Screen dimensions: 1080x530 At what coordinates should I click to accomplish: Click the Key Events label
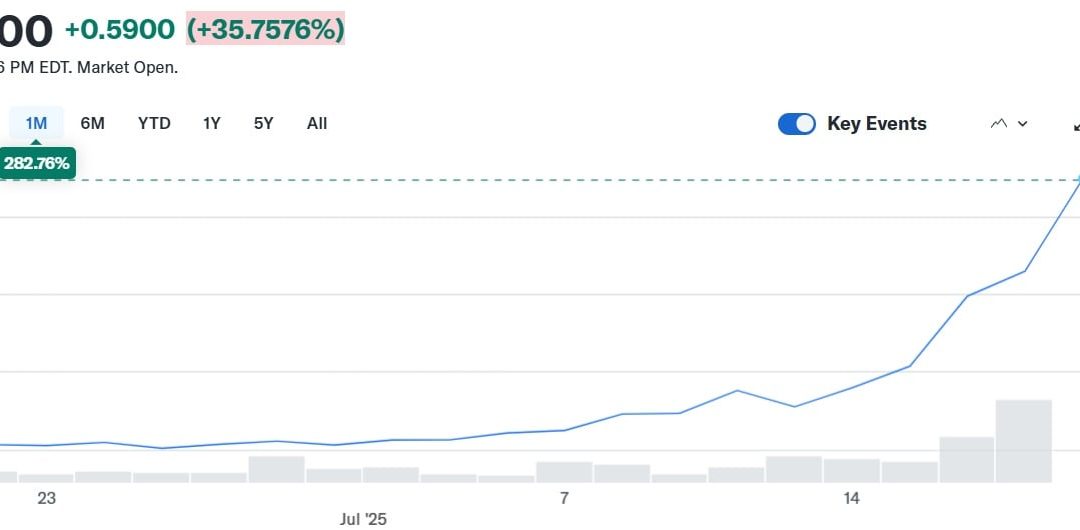pyautogui.click(x=876, y=124)
